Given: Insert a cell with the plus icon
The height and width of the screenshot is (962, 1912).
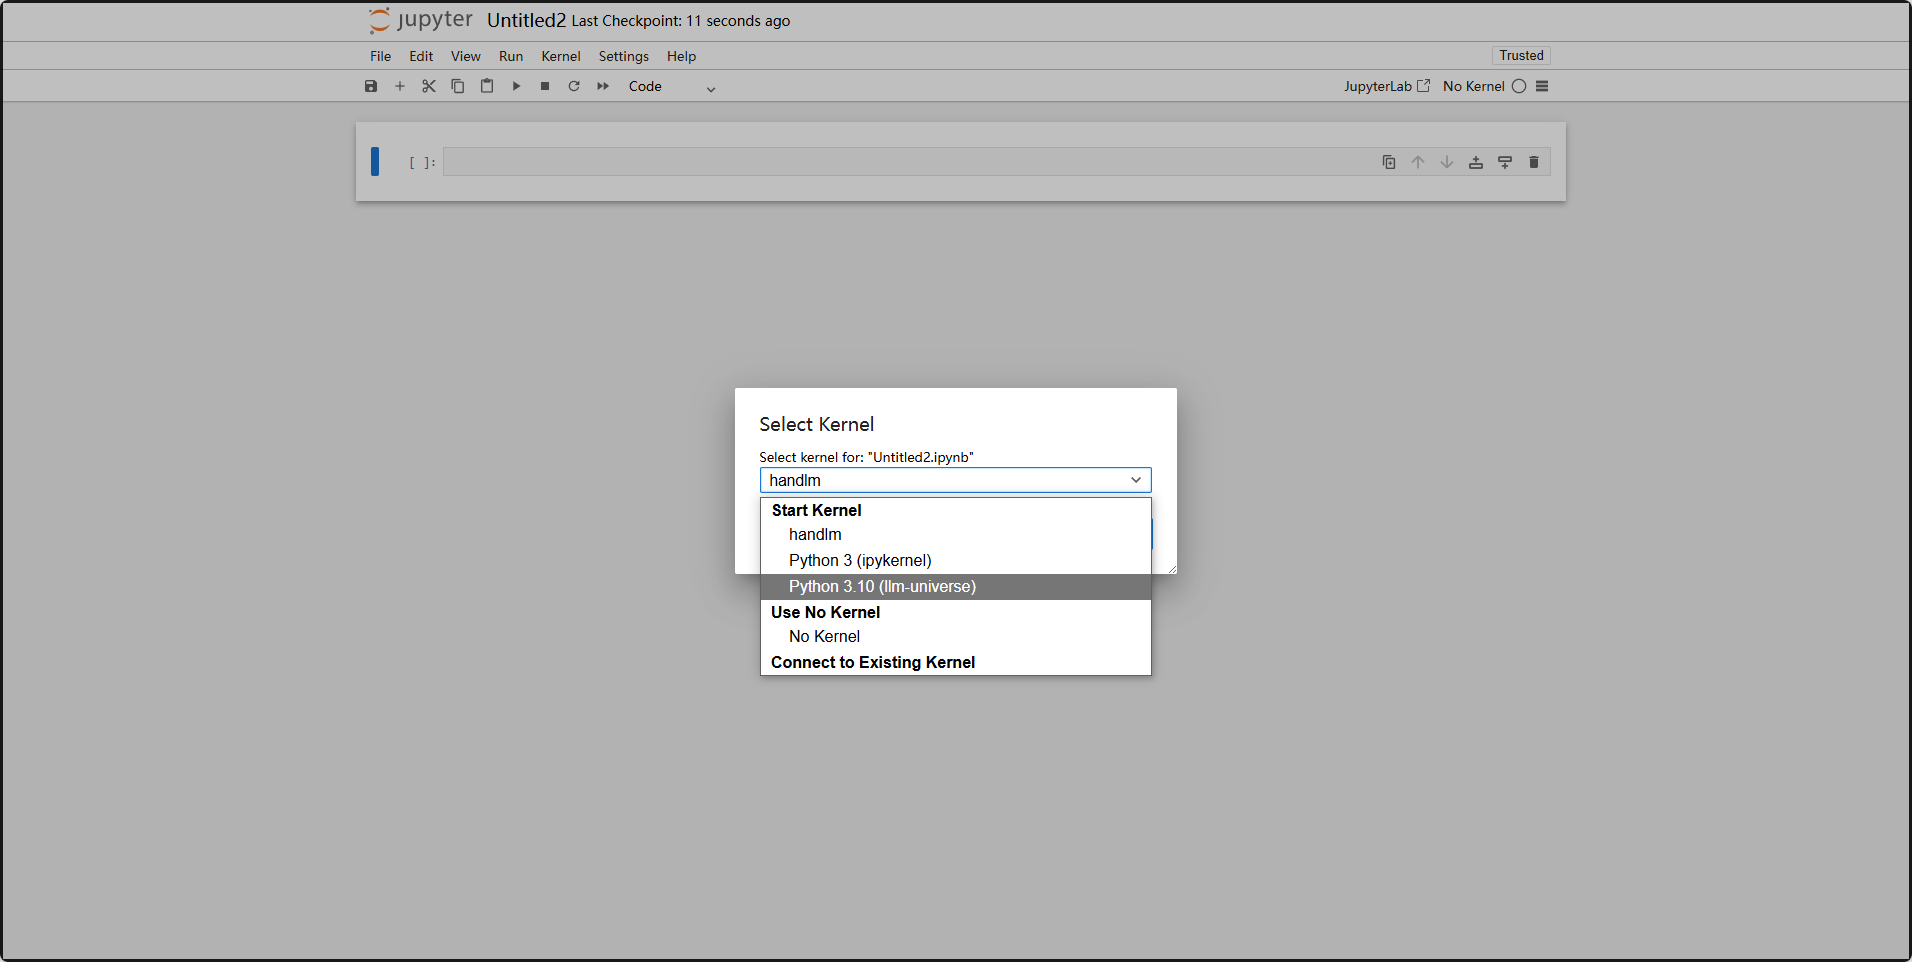Looking at the screenshot, I should (400, 86).
